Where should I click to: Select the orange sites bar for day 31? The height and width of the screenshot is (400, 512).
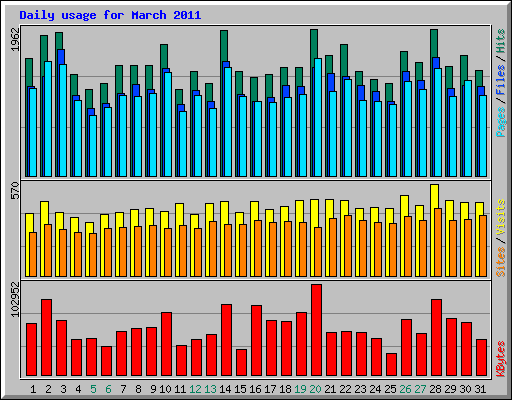(483, 246)
